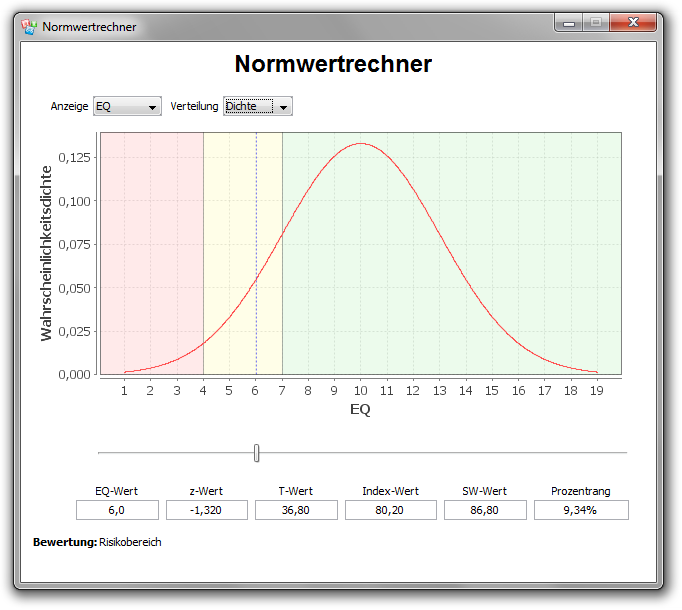Viewport: 682px width, 610px height.
Task: Click the slider handle below the chart
Action: pyautogui.click(x=257, y=453)
